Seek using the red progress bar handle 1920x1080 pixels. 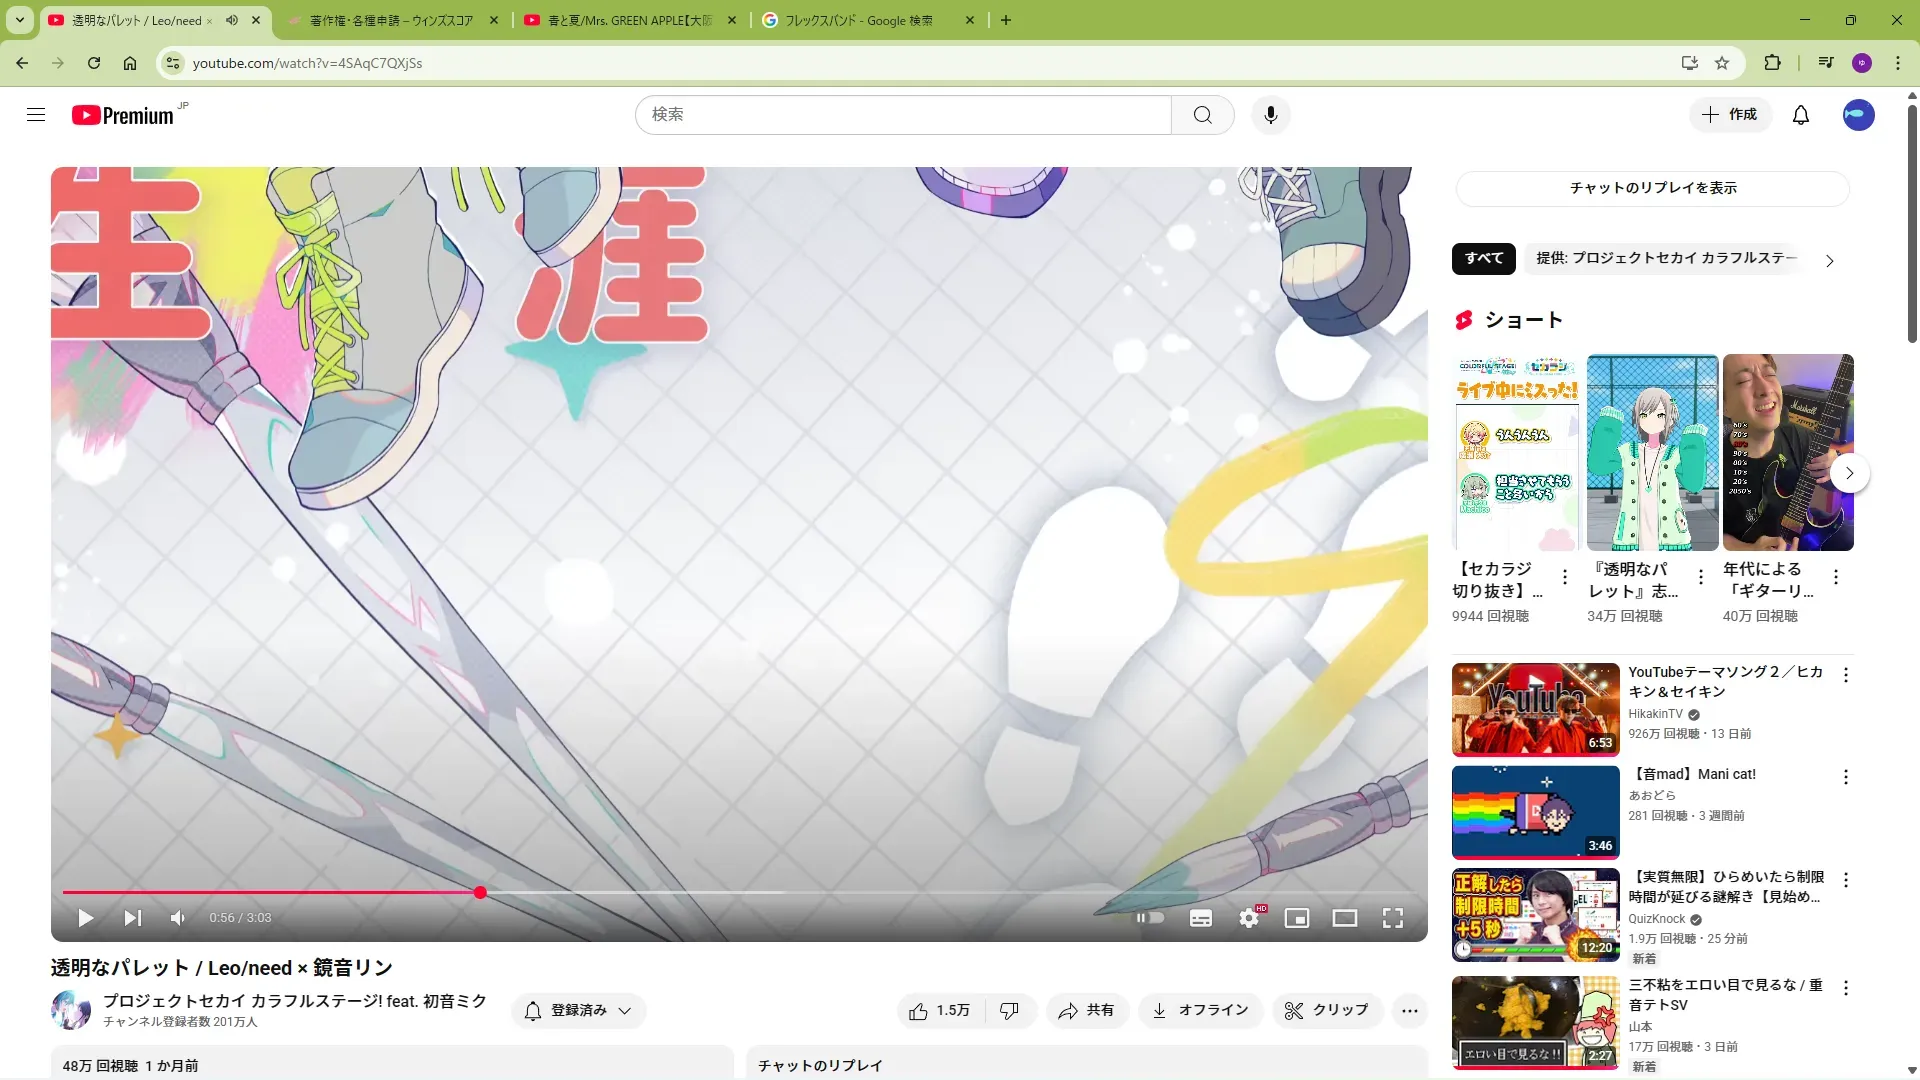(480, 892)
